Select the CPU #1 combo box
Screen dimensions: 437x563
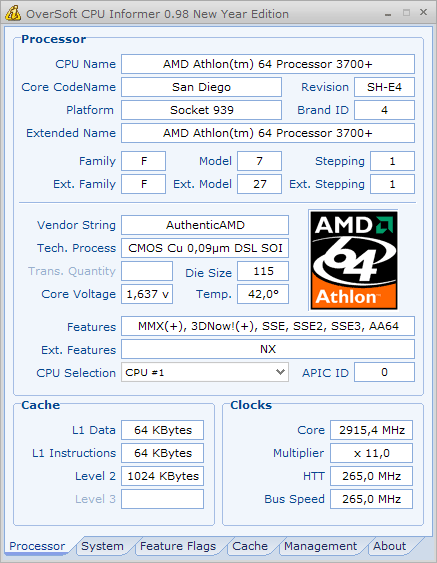coord(205,372)
